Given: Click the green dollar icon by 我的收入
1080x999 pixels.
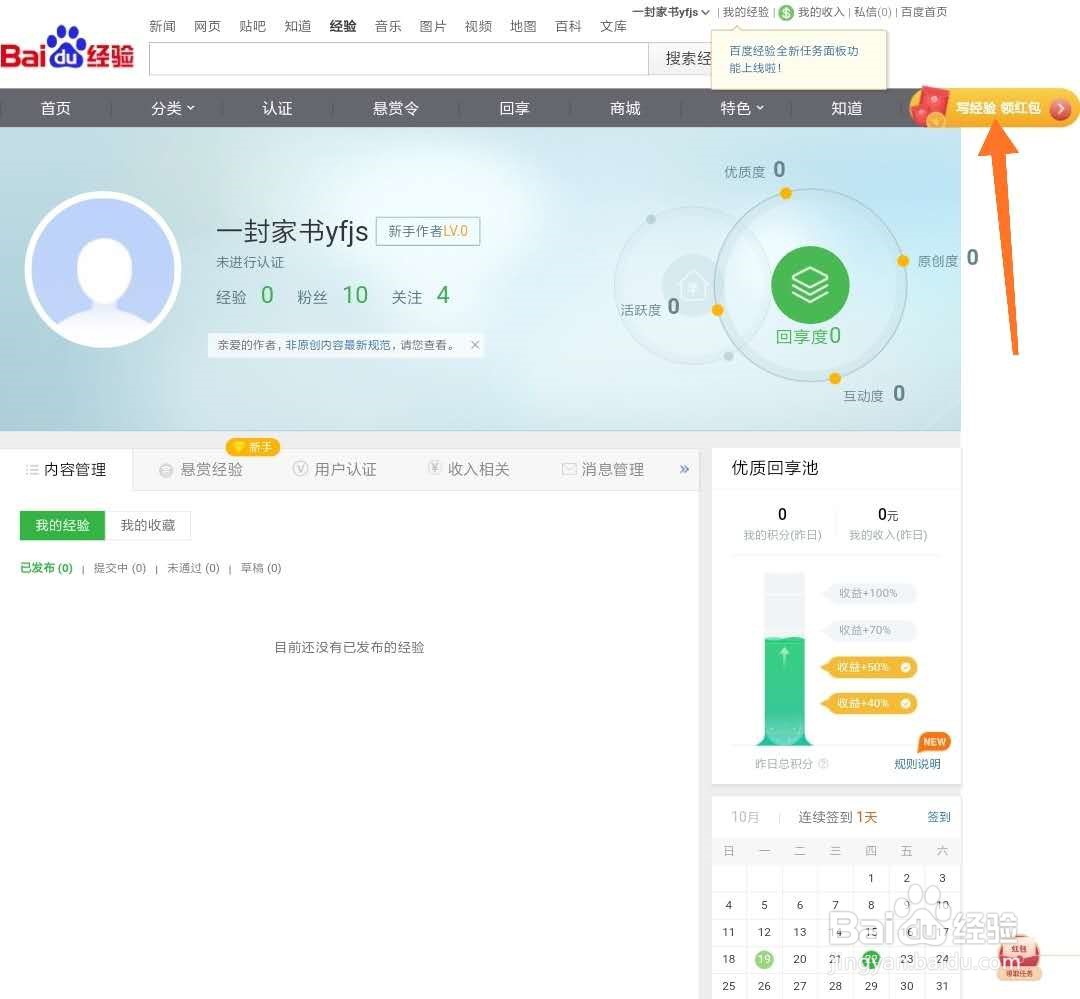Looking at the screenshot, I should click(x=786, y=12).
